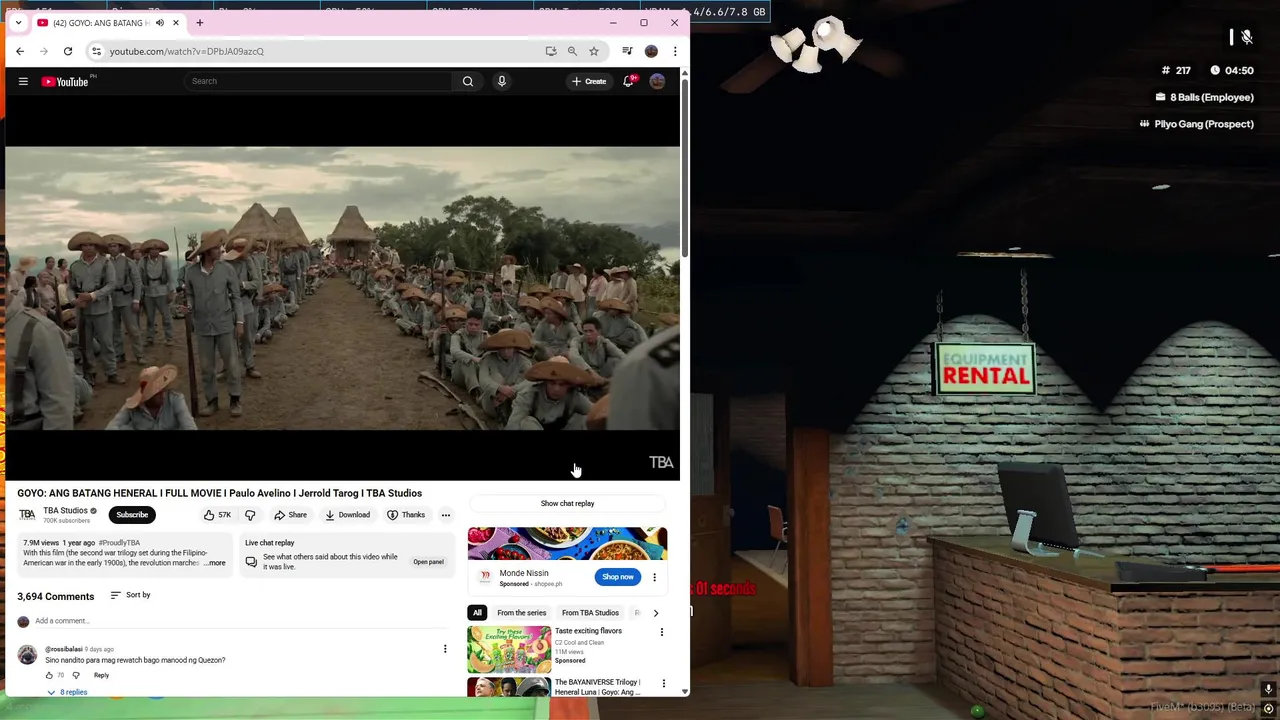
Task: Show more filter chips with right arrow
Action: 656,613
